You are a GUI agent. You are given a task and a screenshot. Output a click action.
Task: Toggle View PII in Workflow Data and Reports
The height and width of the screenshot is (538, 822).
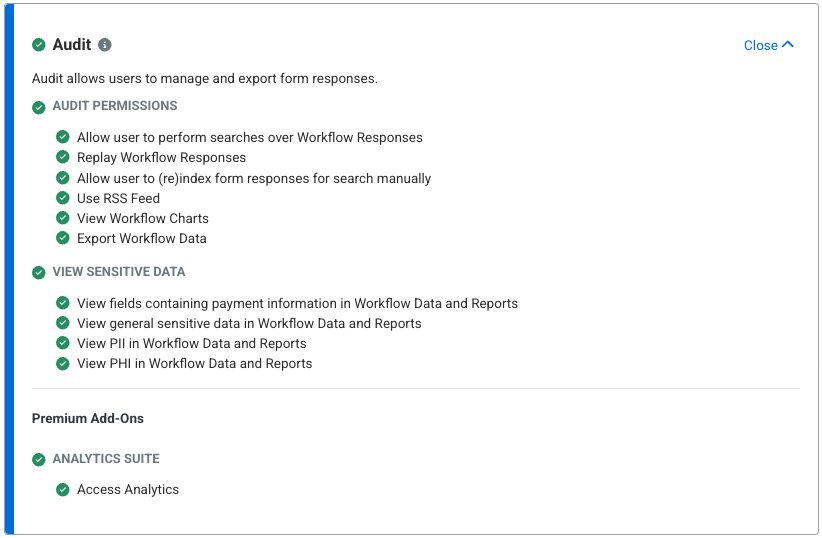pyautogui.click(x=63, y=344)
